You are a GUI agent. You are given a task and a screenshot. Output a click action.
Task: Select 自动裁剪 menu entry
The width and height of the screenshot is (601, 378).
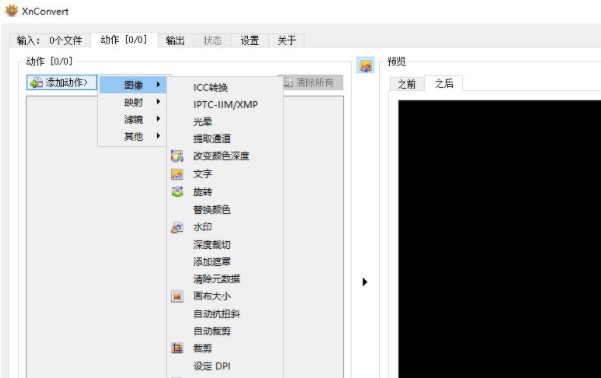coord(225,331)
